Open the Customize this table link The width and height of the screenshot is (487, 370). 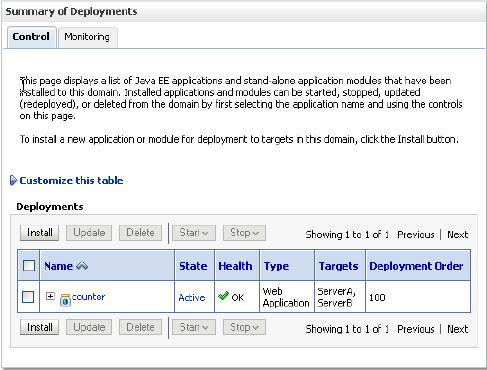(x=71, y=180)
